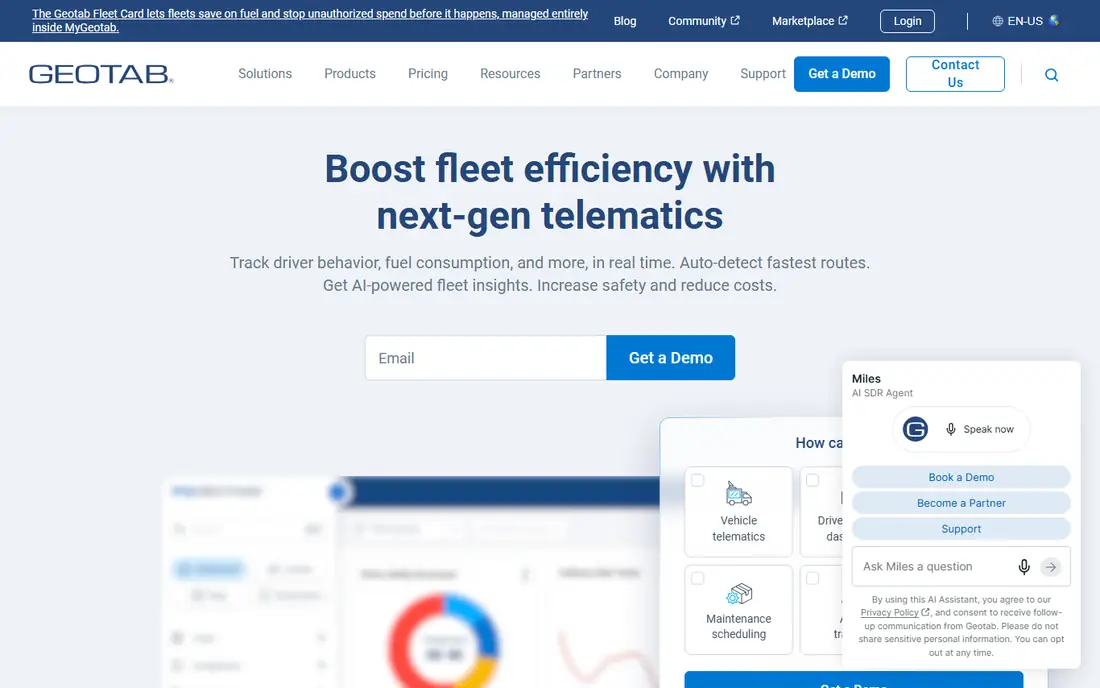Click the Email input field
The image size is (1100, 688).
point(485,358)
